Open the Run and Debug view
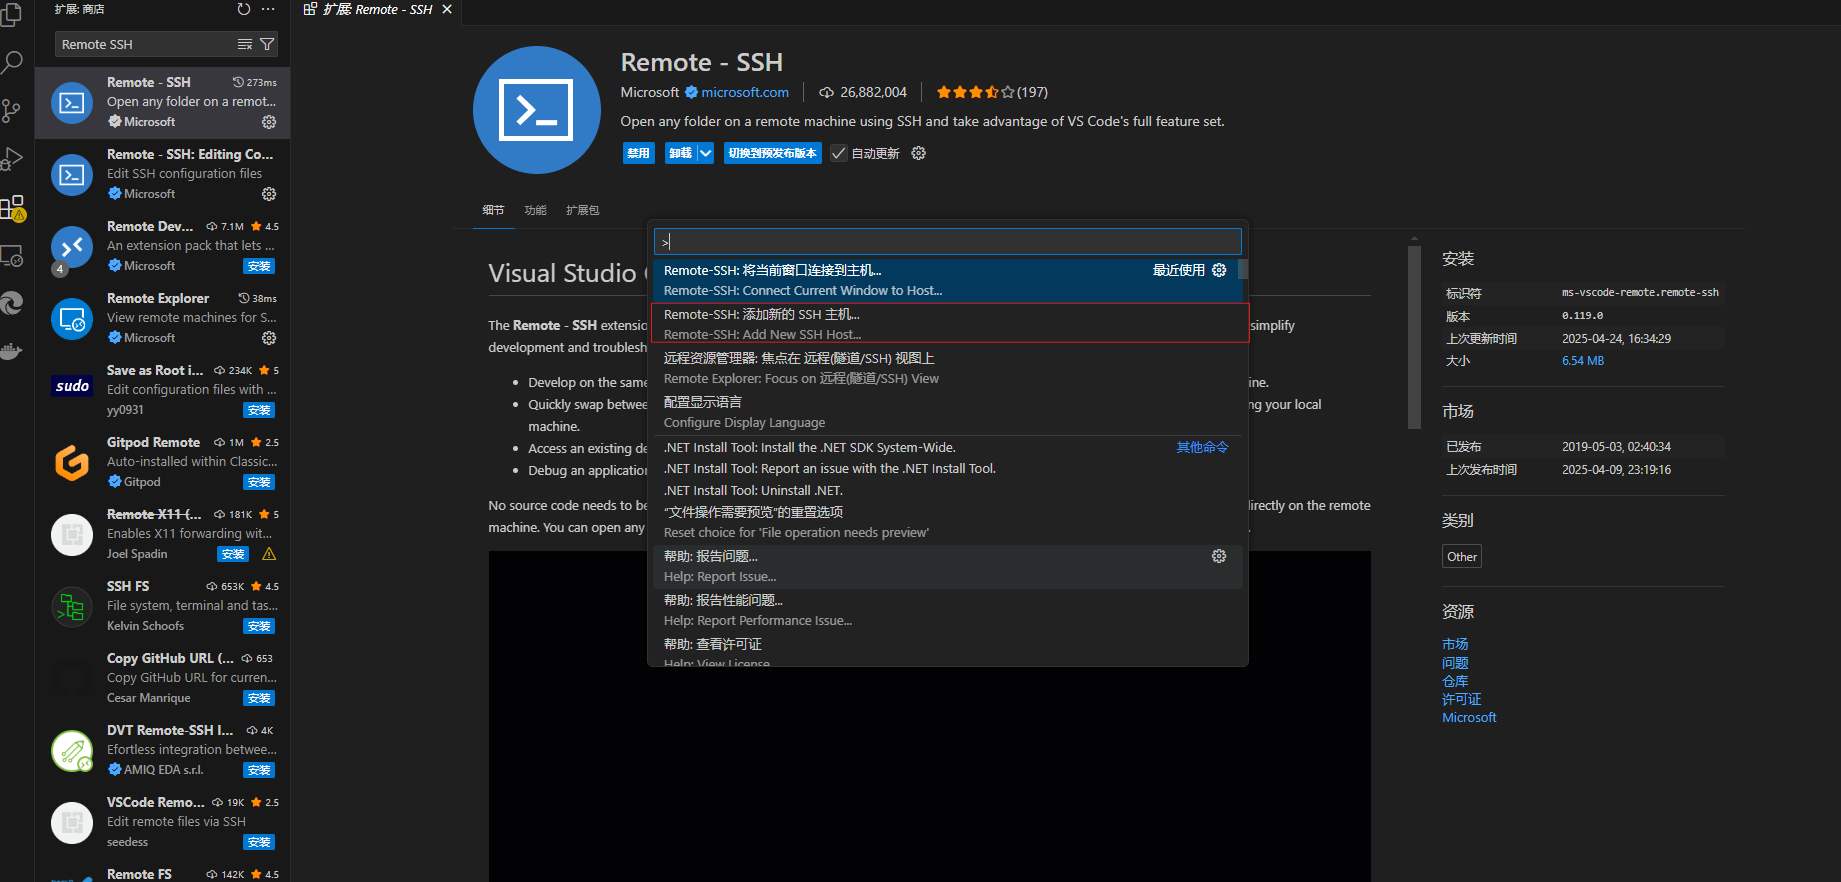1841x882 pixels. tap(12, 159)
